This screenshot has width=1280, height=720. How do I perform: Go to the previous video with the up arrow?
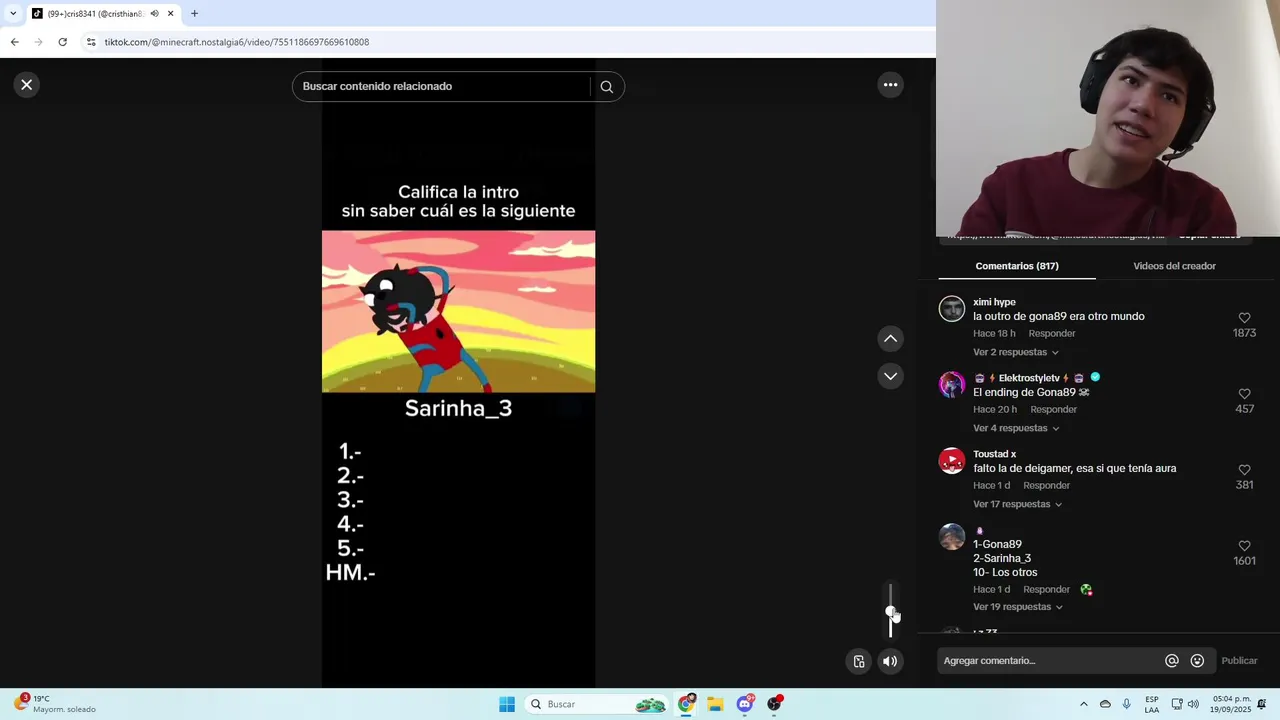coord(890,339)
